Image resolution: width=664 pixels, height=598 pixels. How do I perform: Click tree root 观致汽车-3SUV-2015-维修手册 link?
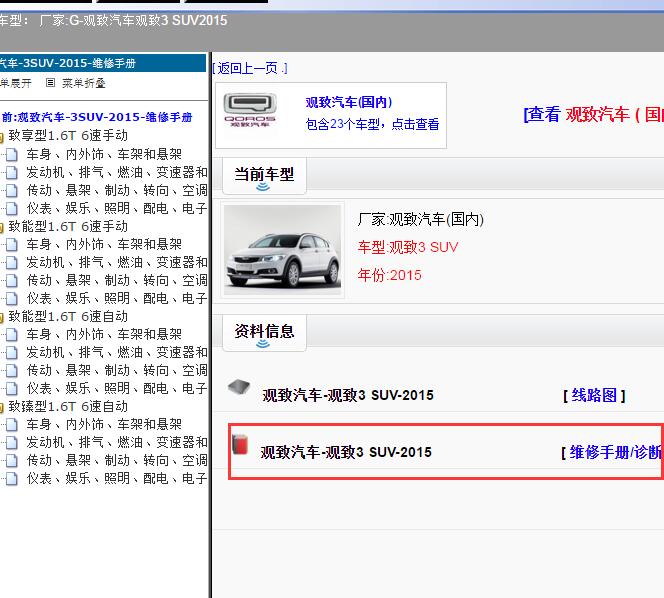pyautogui.click(x=97, y=117)
